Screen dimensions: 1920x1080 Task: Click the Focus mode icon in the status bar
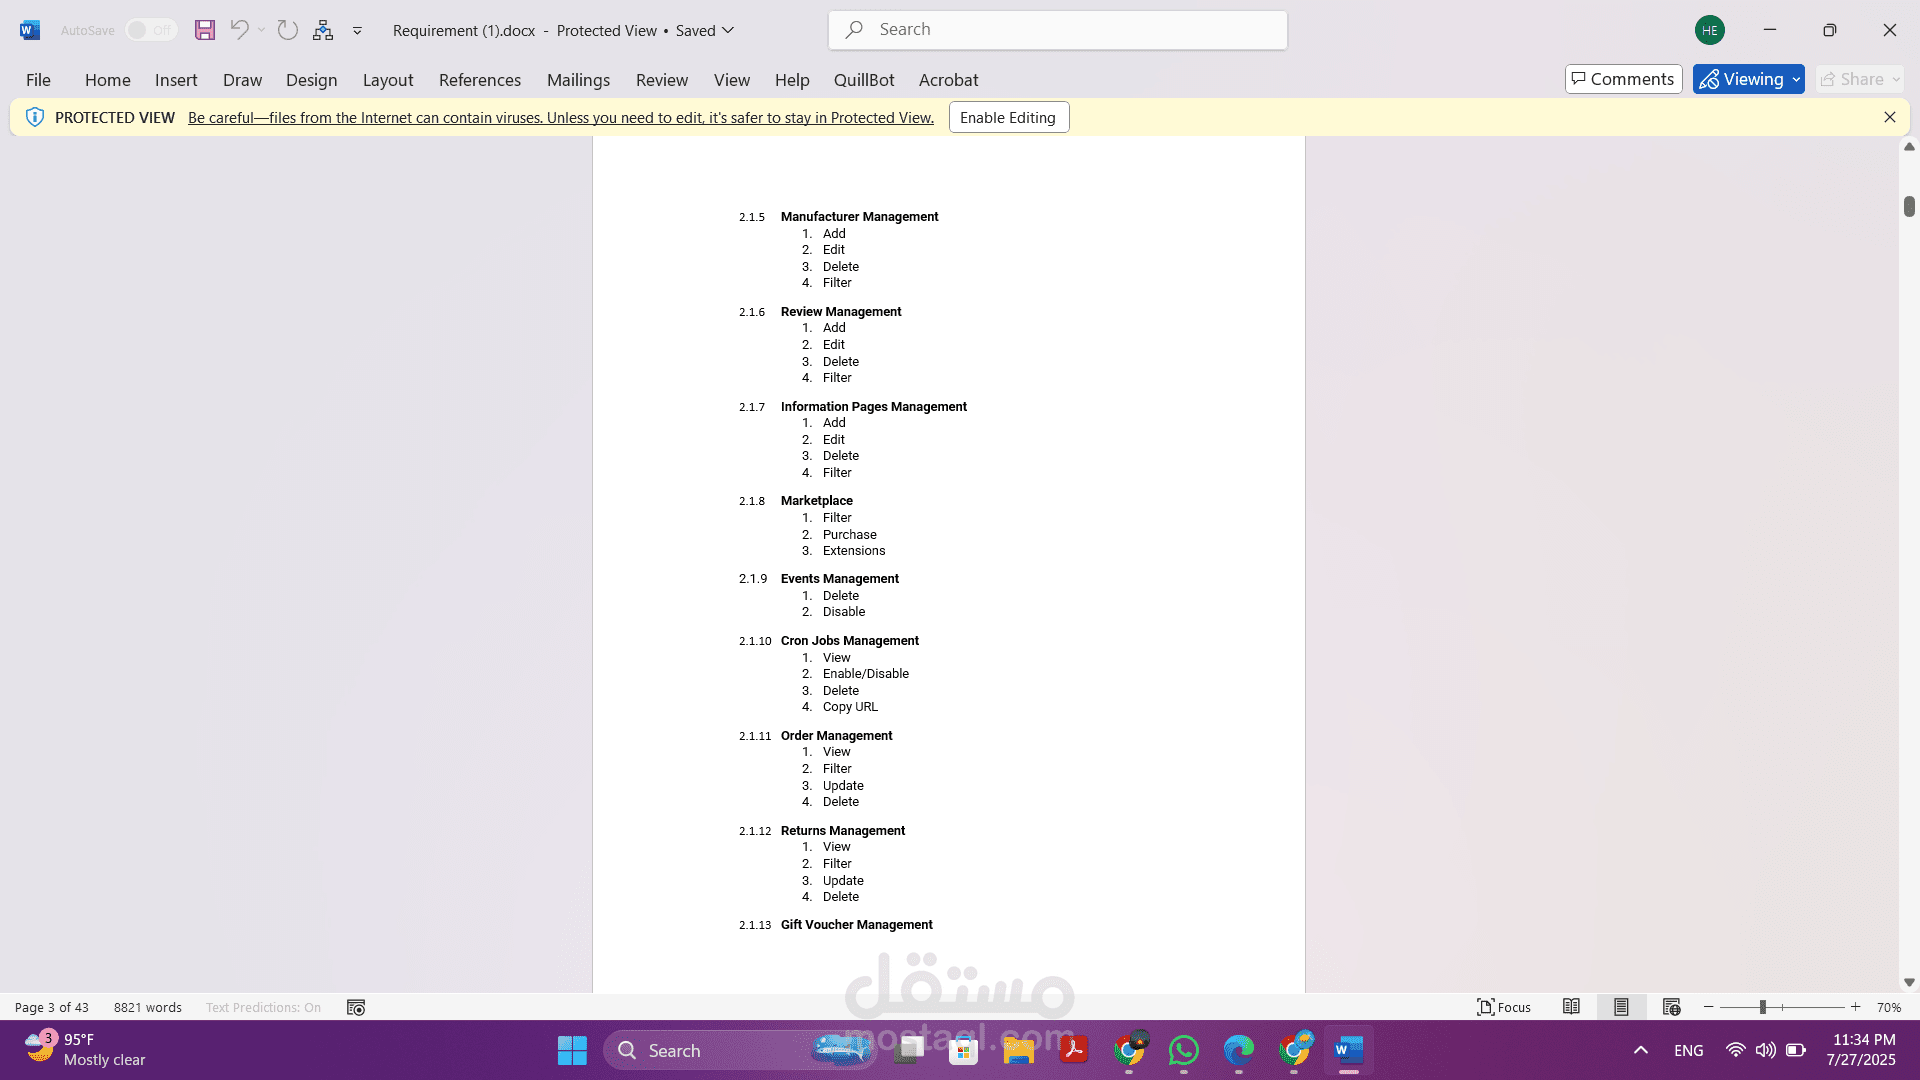(x=1504, y=1007)
